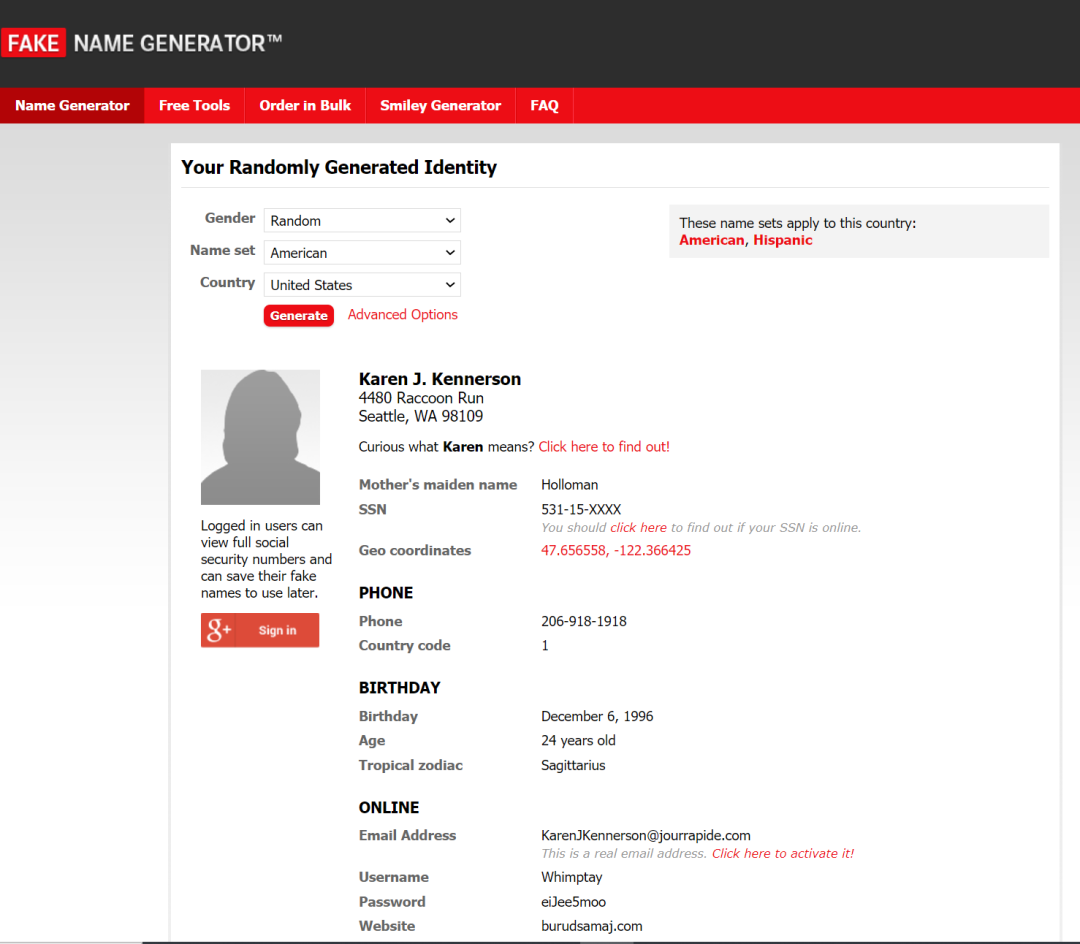Image resolution: width=1080 pixels, height=944 pixels.
Task: Click the Google+ Sign in button
Action: tap(260, 630)
